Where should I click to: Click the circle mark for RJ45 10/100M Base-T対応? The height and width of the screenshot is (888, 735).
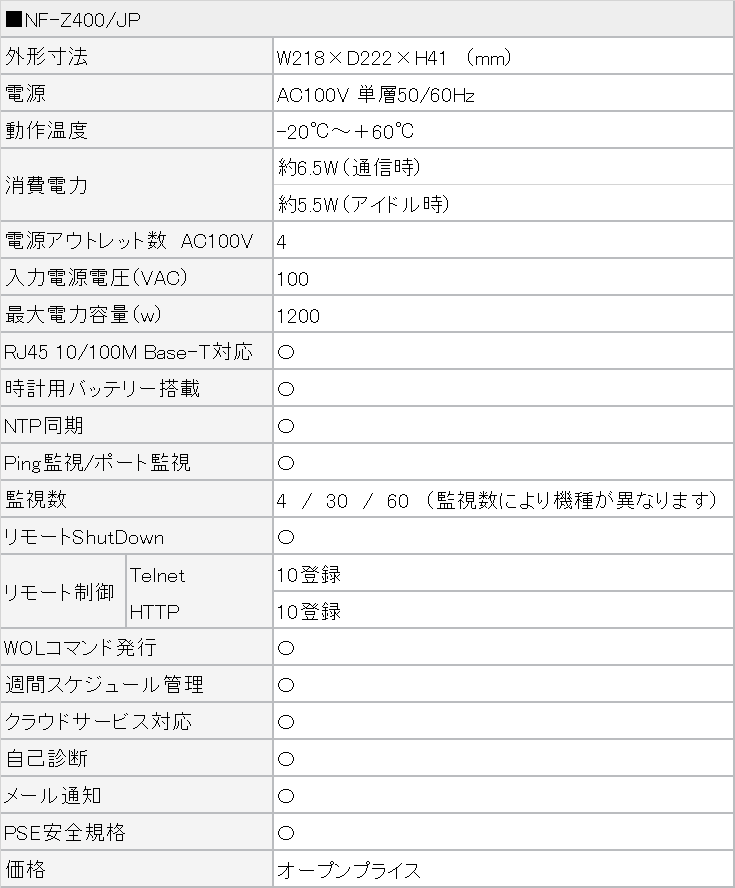pyautogui.click(x=285, y=352)
